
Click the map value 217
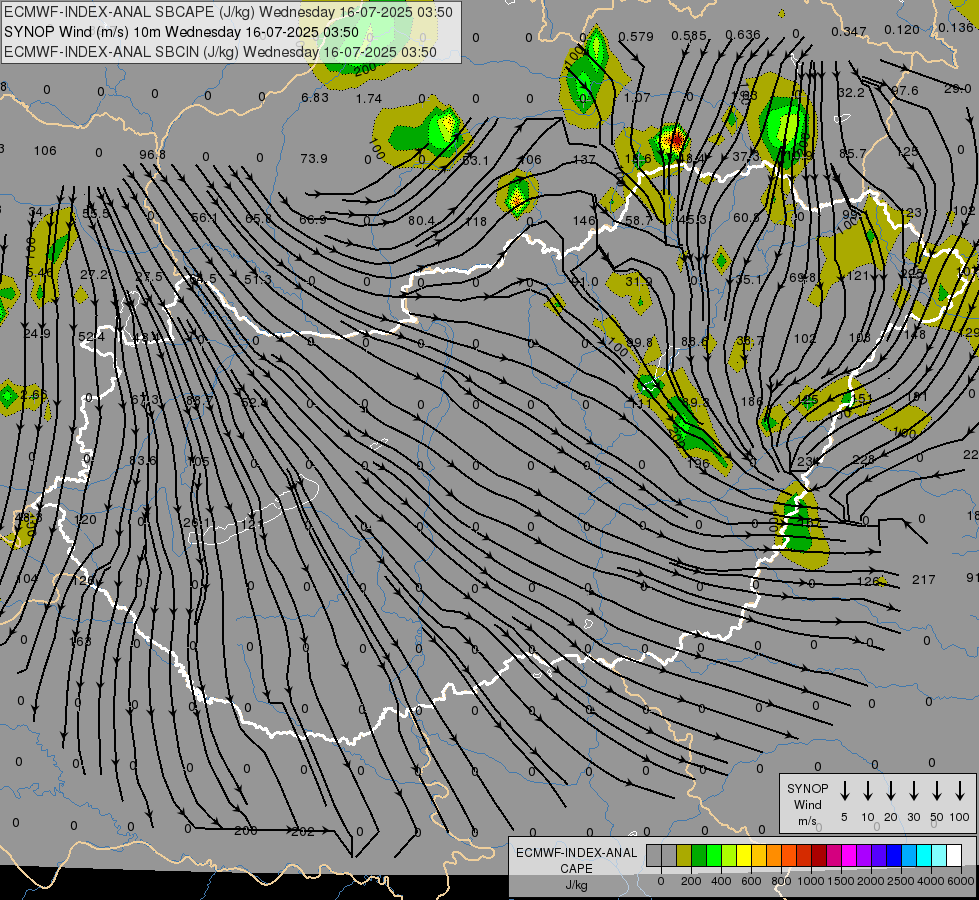(x=923, y=580)
